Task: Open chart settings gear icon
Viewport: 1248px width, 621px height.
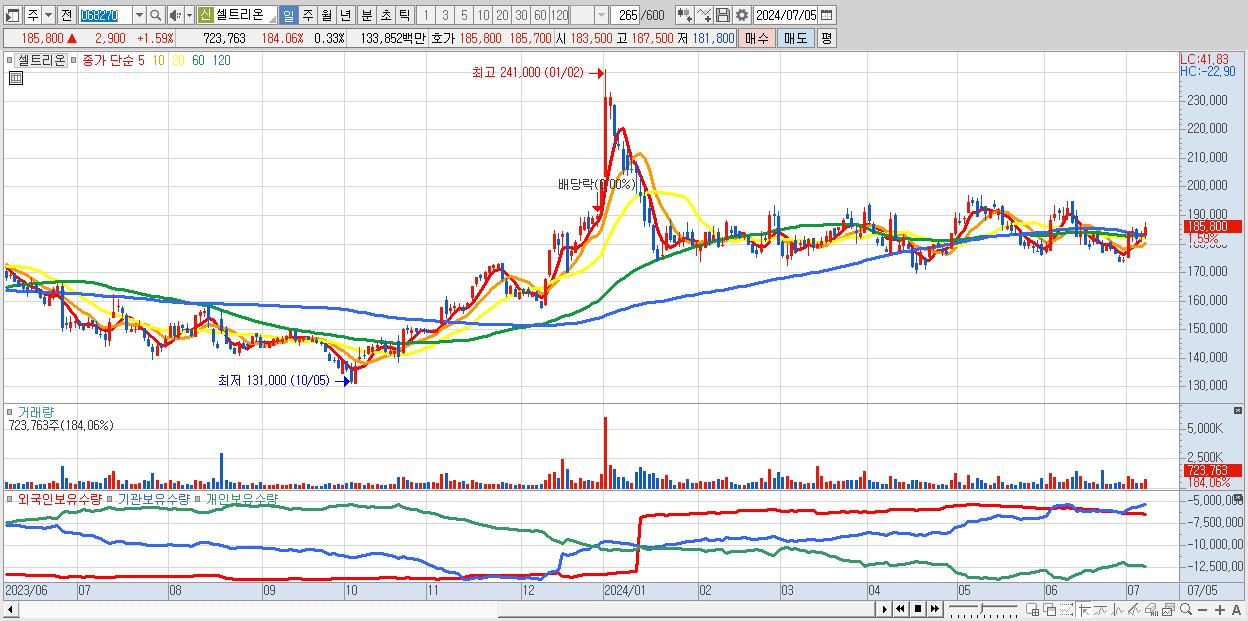Action: [742, 15]
